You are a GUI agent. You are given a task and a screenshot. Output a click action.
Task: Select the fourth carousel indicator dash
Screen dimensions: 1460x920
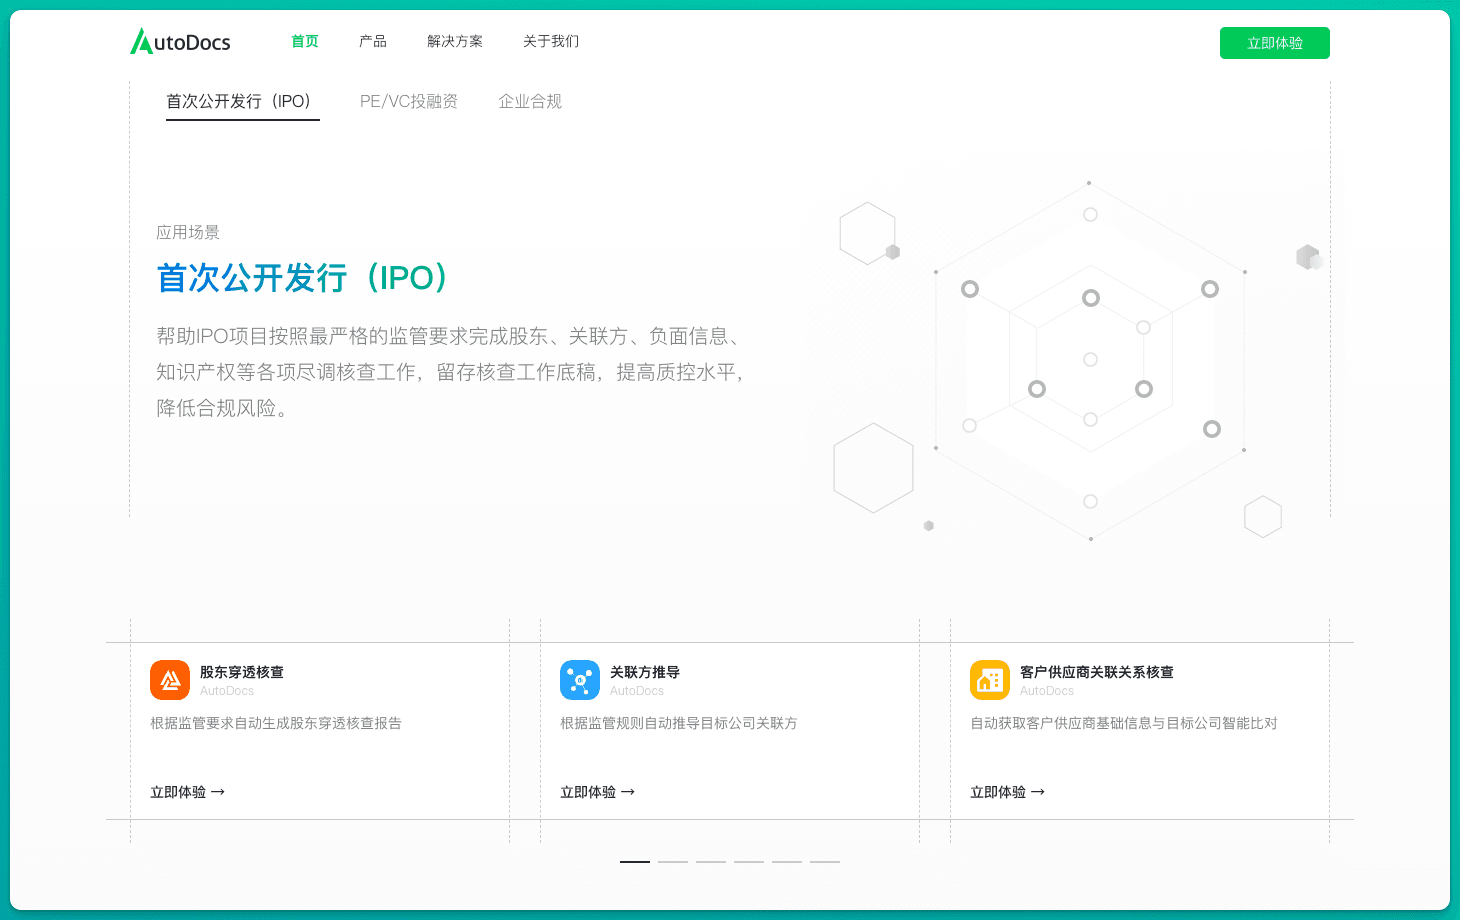click(x=749, y=861)
